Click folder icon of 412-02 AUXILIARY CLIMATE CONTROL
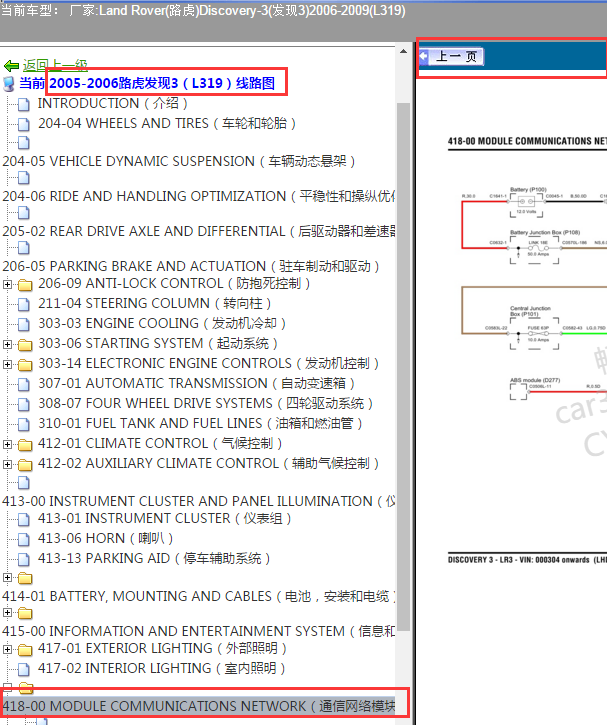607x725 pixels. 25,464
